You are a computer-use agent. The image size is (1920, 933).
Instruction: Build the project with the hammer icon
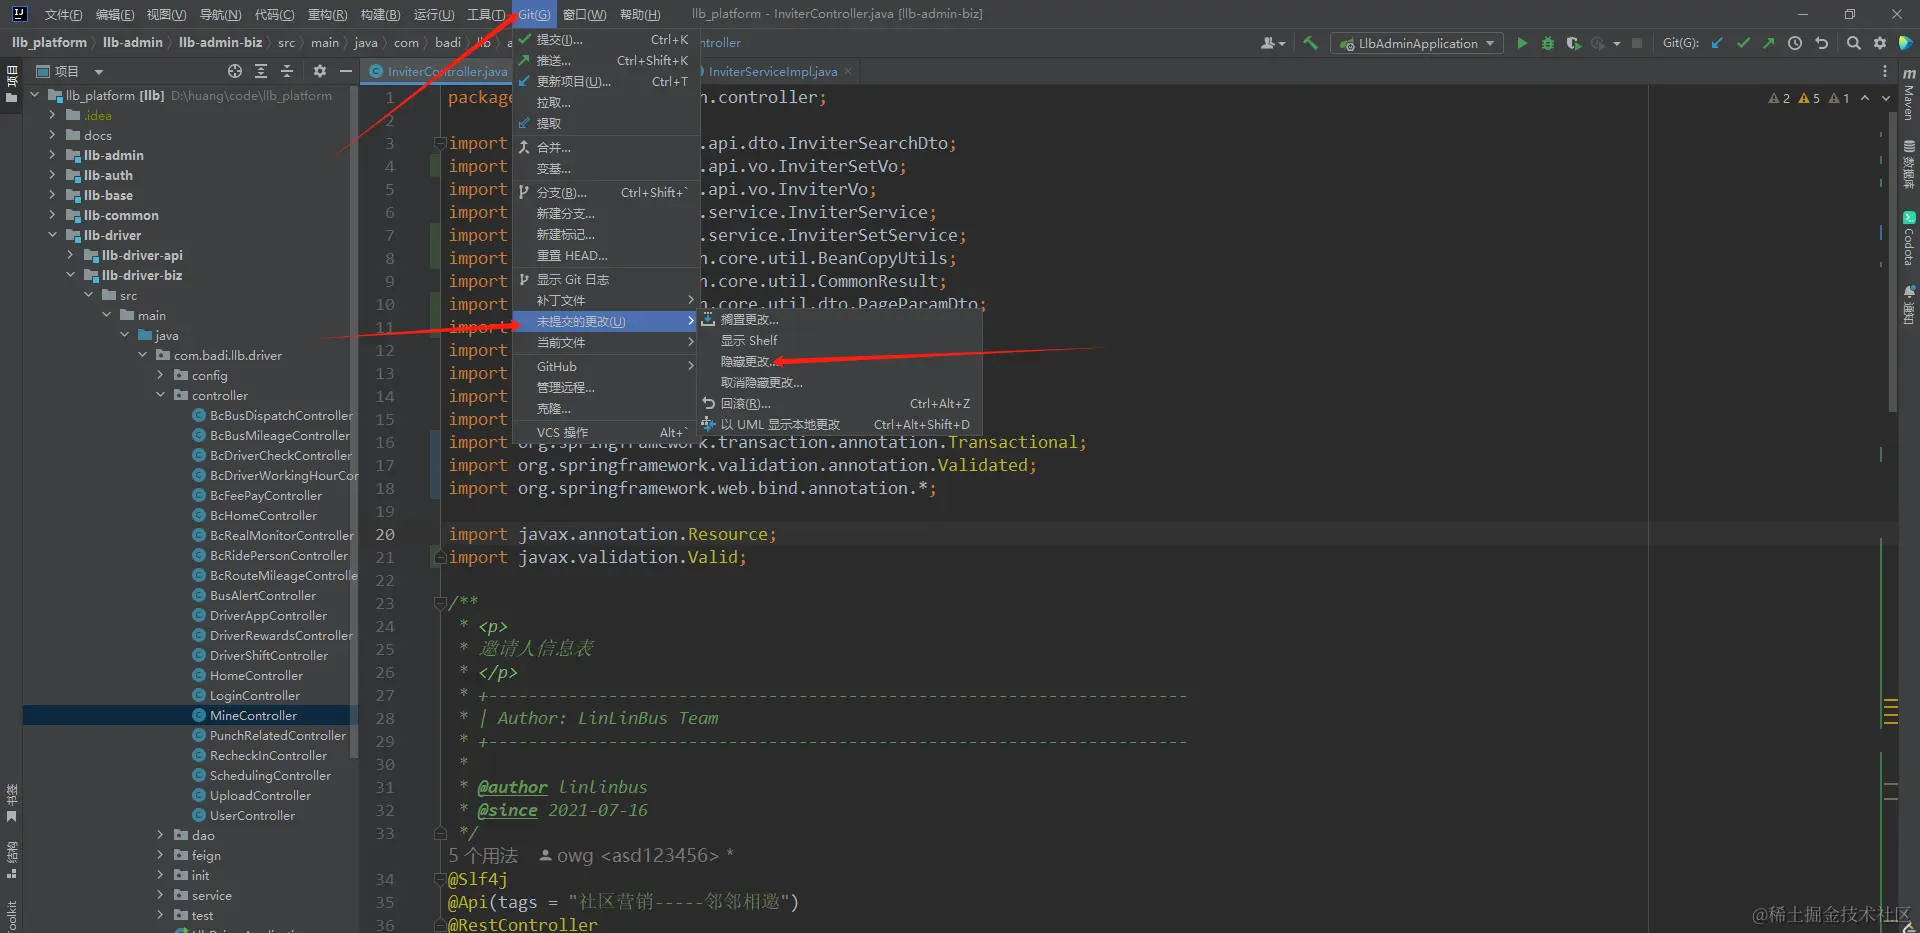pyautogui.click(x=1310, y=43)
